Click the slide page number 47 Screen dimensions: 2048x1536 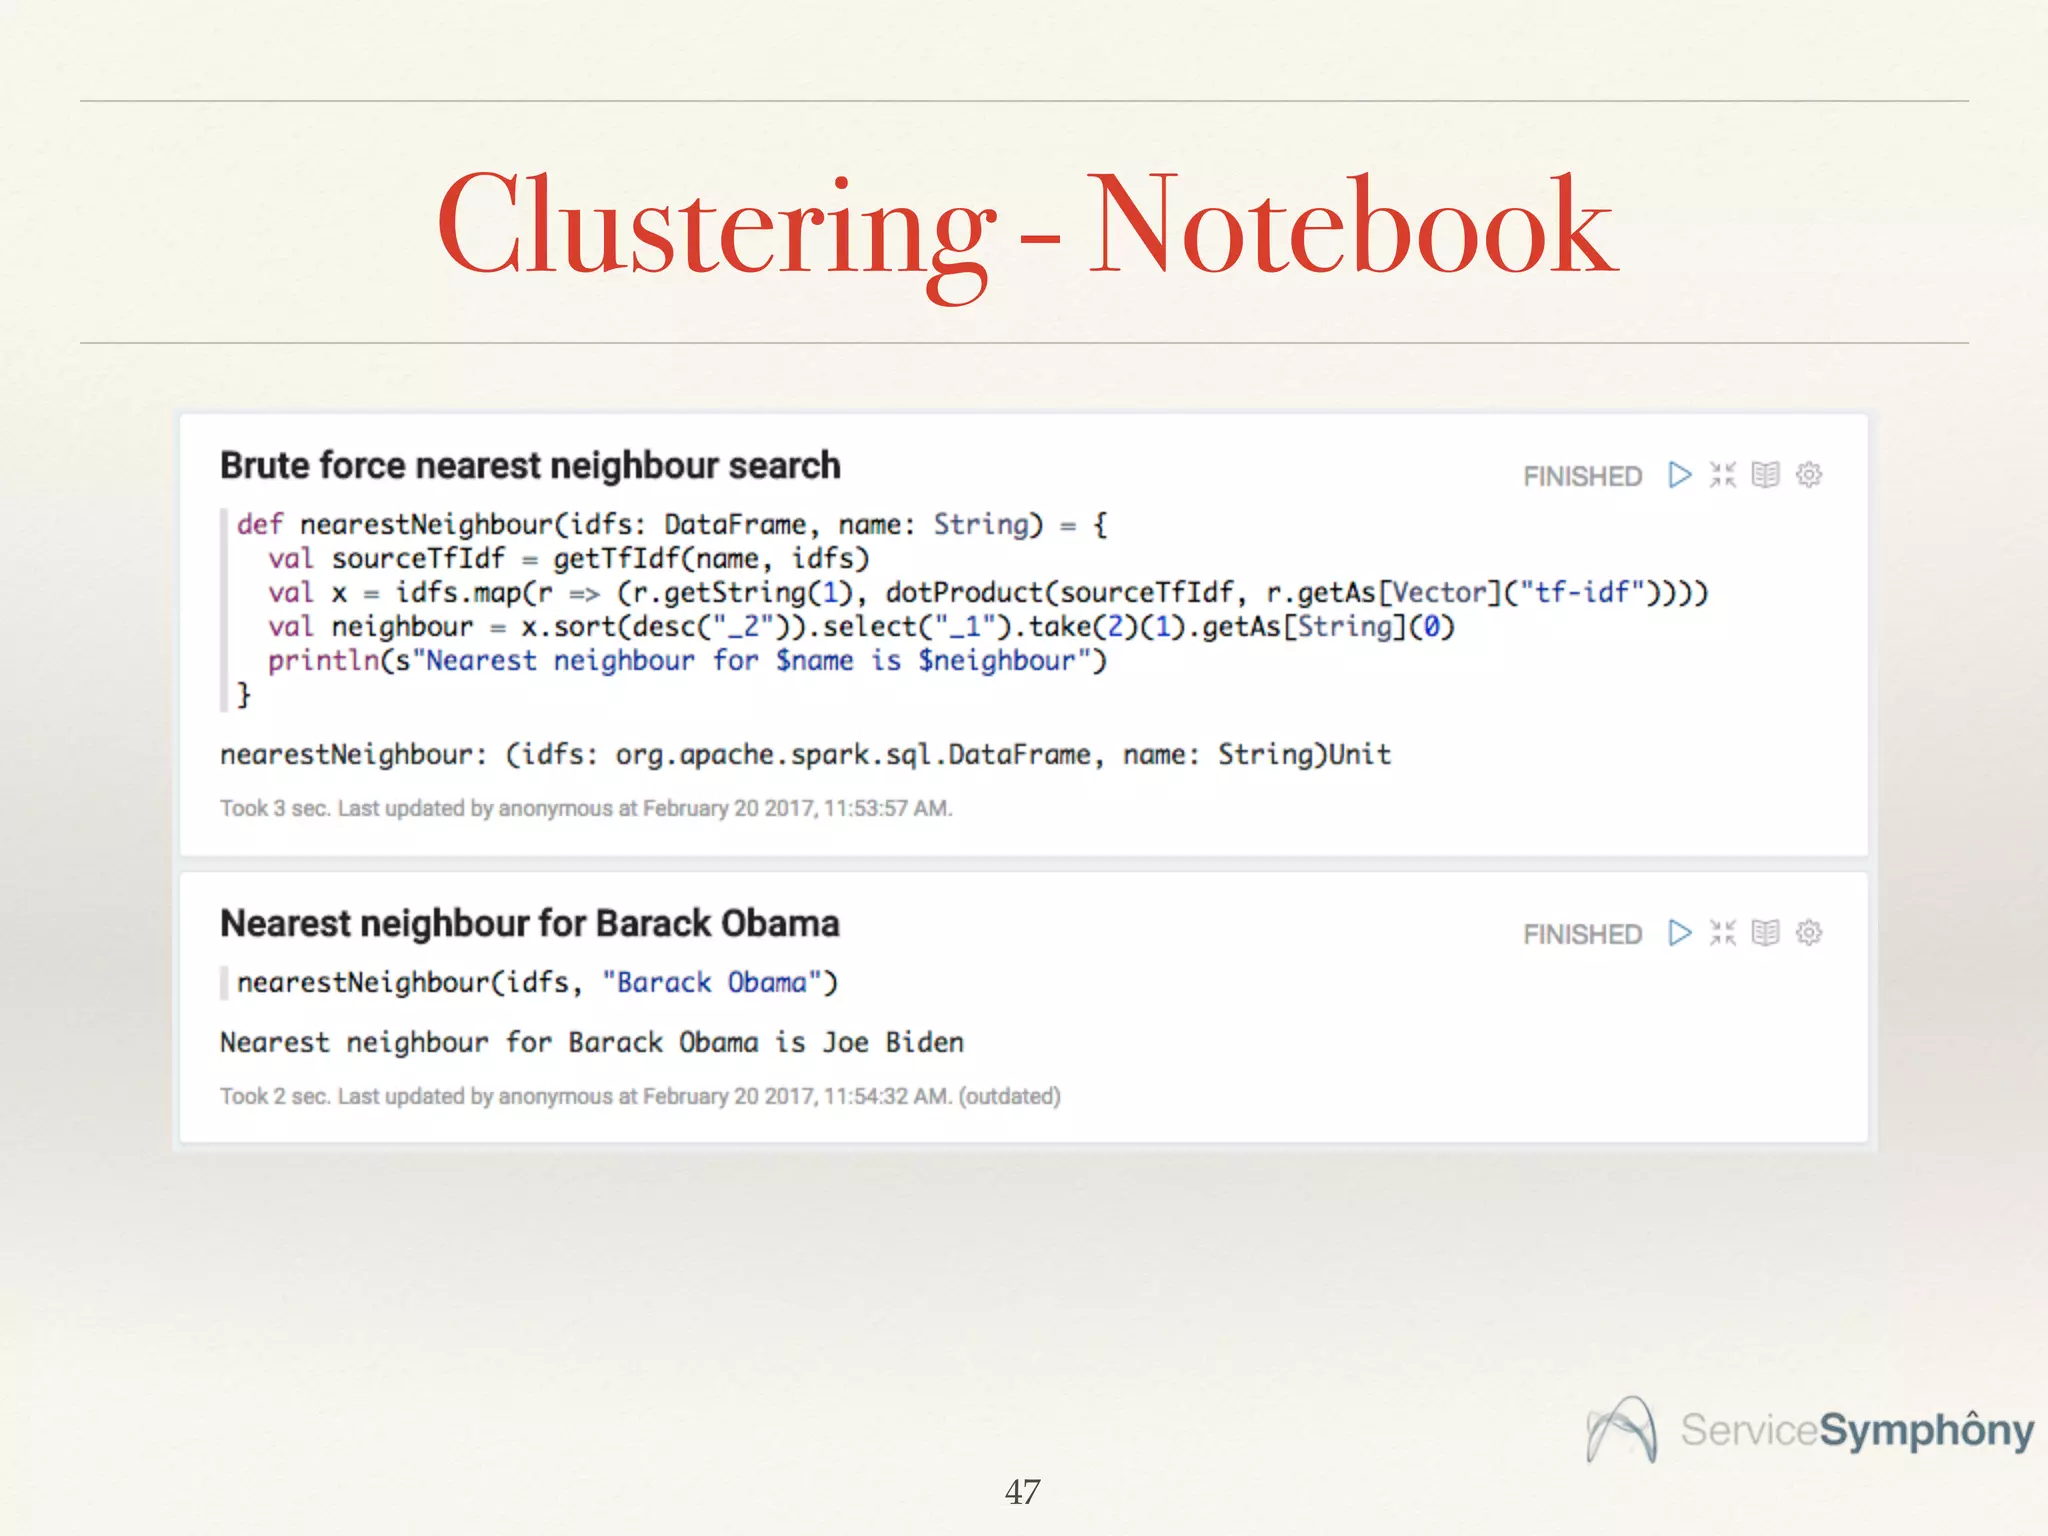point(1022,1492)
